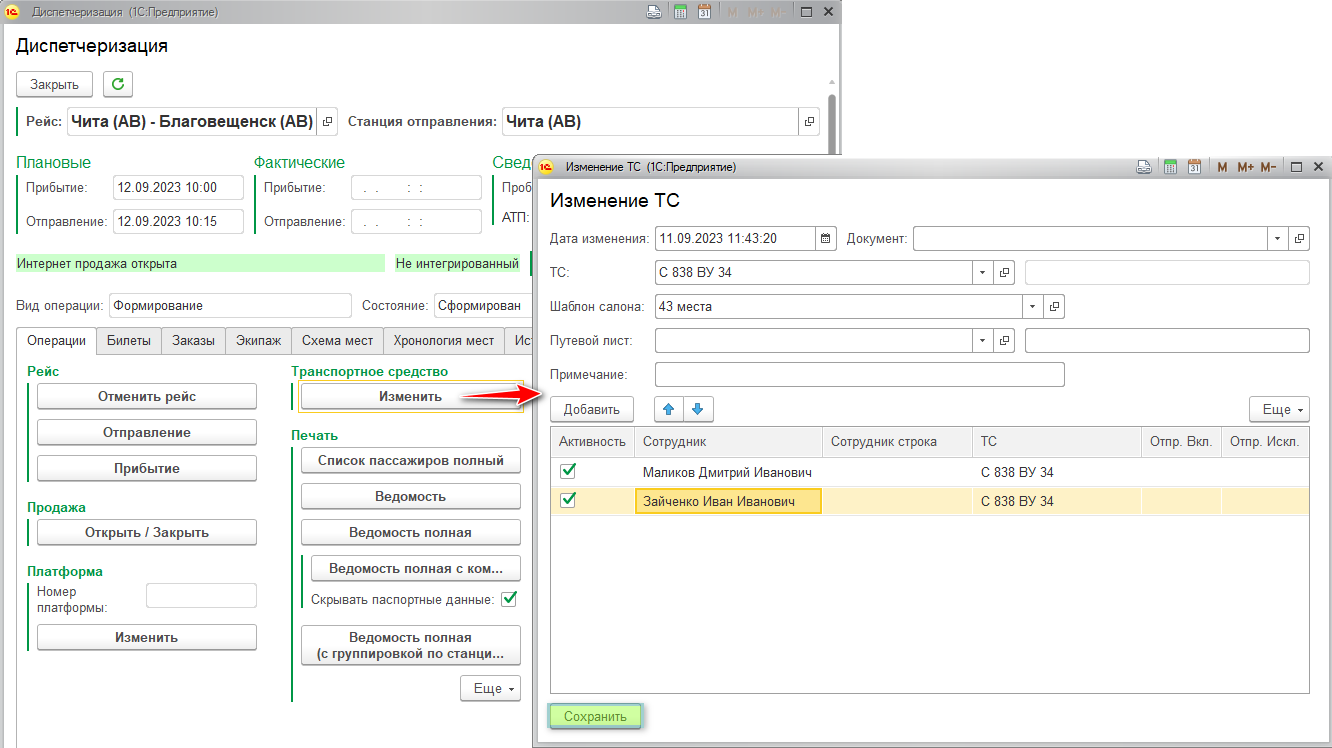Click the Отменить рейс button
The height and width of the screenshot is (748, 1332).
pos(147,397)
